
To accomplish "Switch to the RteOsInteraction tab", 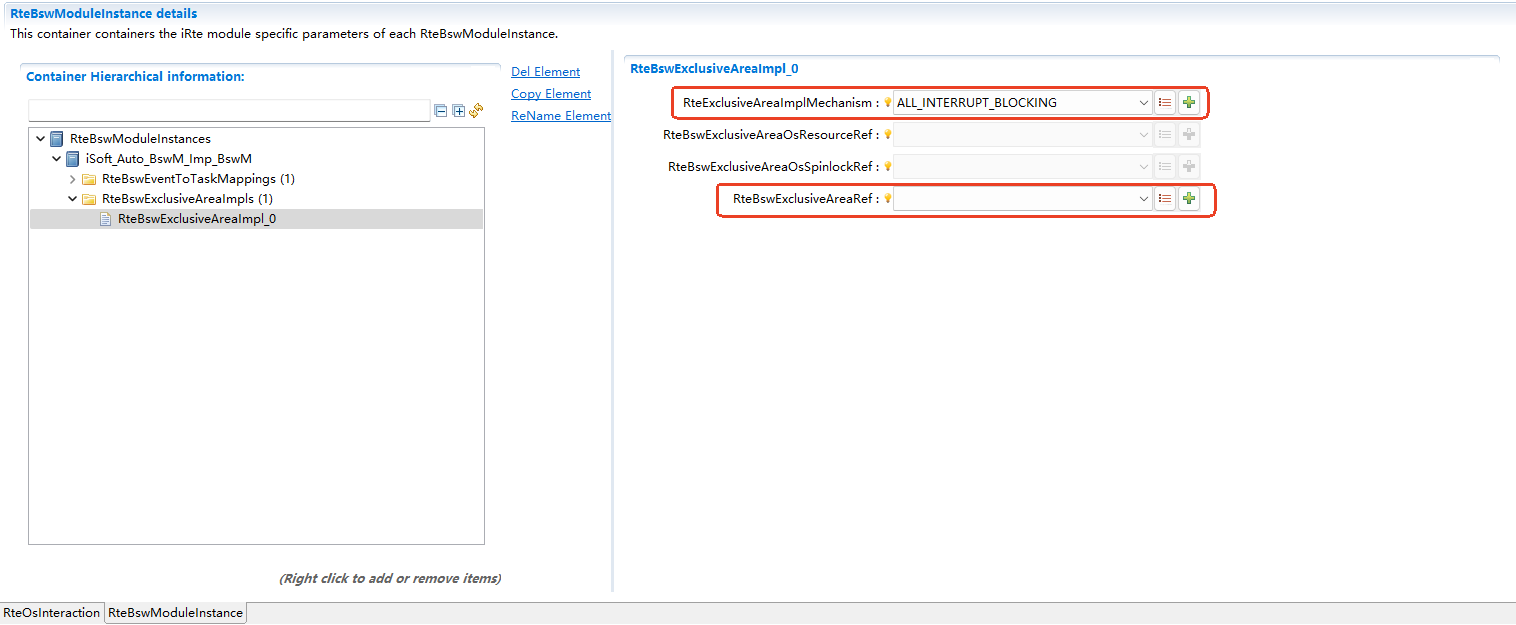I will click(52, 613).
